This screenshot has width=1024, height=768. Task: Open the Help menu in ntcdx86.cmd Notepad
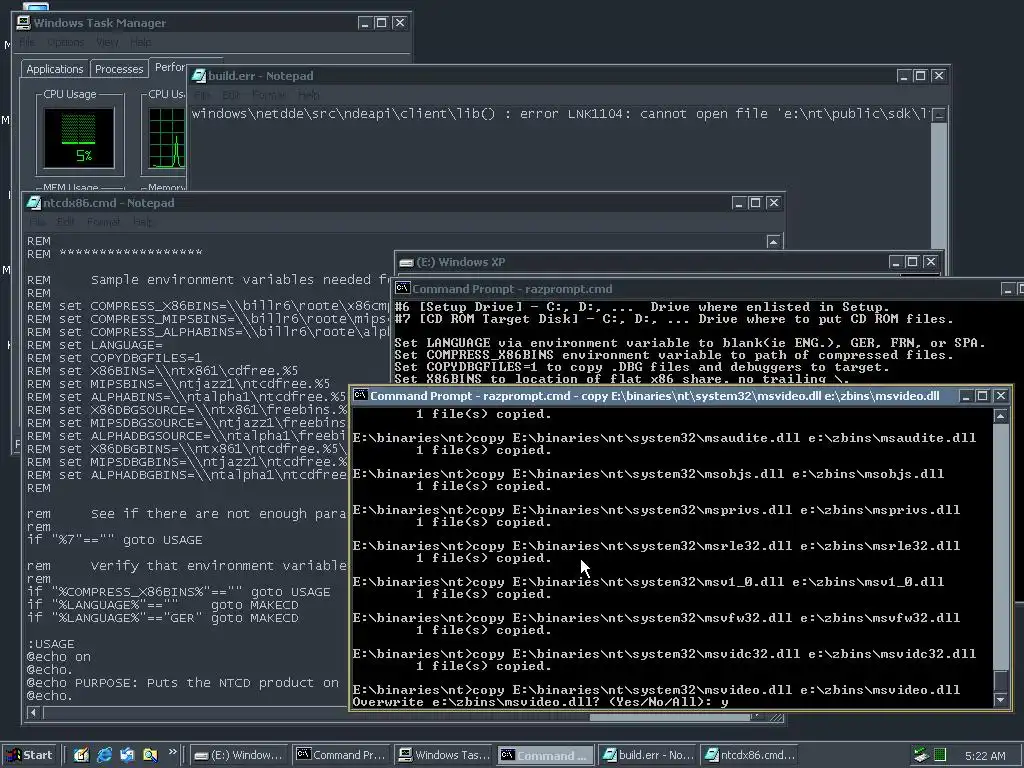point(142,222)
